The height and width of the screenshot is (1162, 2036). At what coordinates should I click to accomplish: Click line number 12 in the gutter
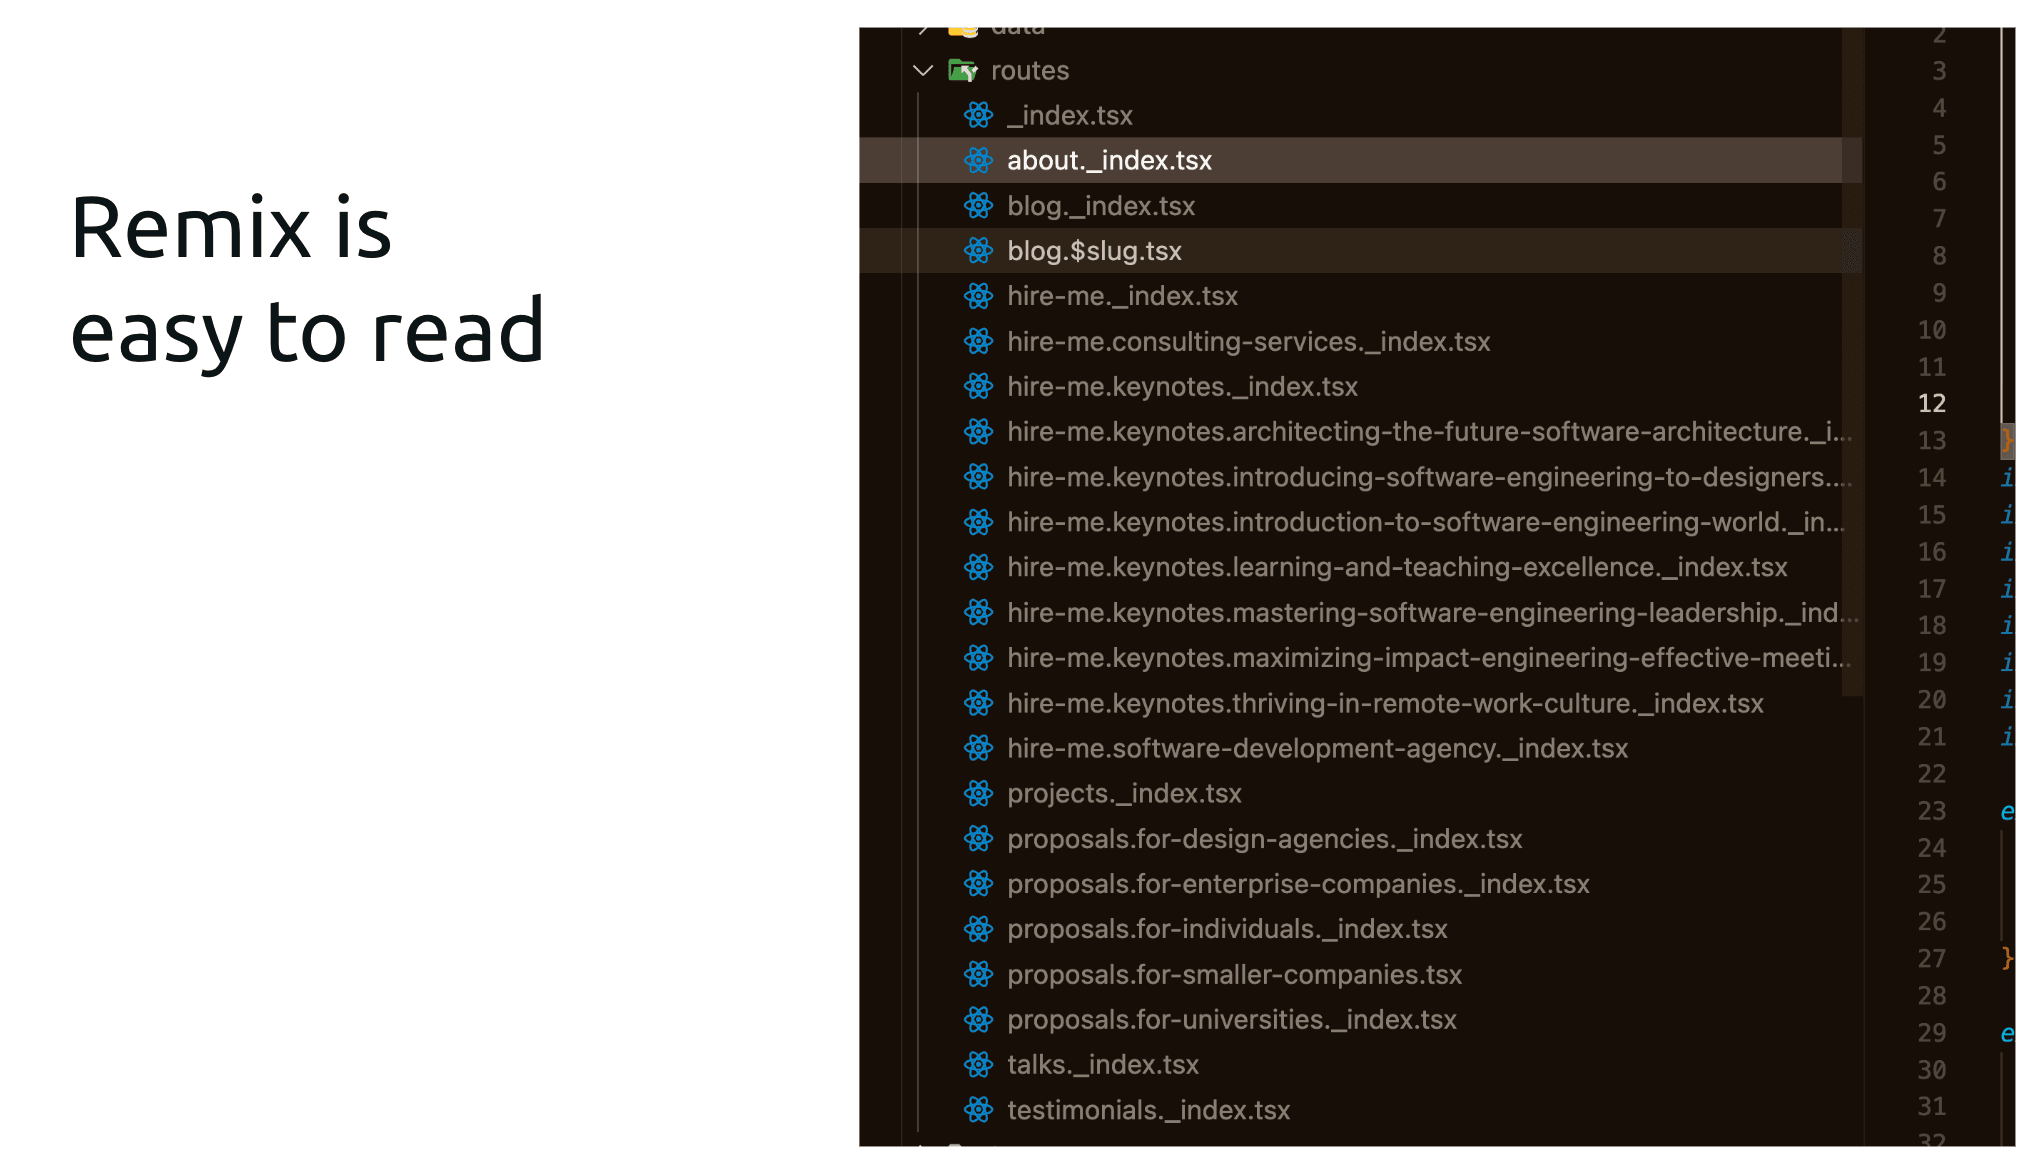coord(1931,403)
